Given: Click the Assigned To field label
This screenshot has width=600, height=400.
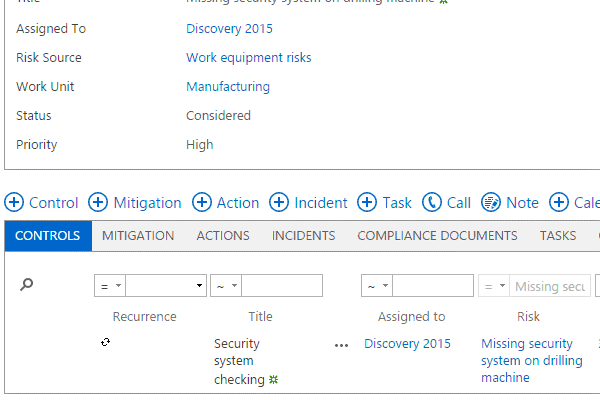Looking at the screenshot, I should coord(51,29).
